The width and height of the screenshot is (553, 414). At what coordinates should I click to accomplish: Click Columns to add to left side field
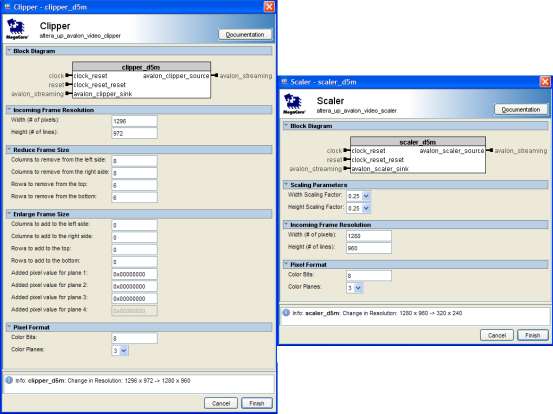(x=134, y=225)
